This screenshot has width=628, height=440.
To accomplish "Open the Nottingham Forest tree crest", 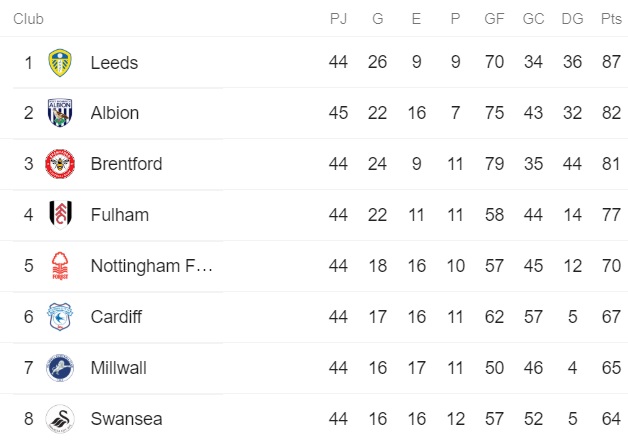I will click(60, 266).
